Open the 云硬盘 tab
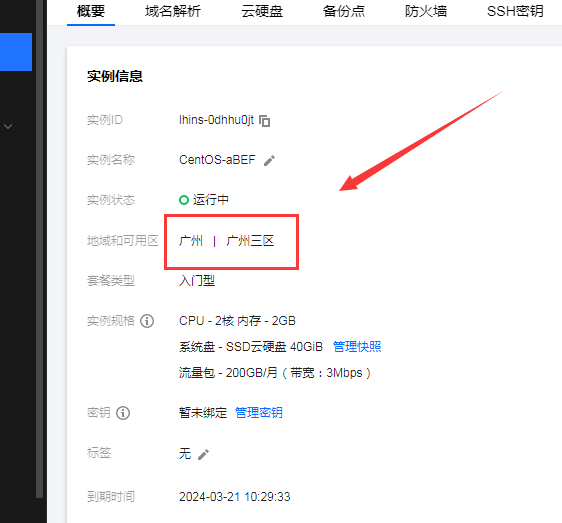 click(262, 11)
